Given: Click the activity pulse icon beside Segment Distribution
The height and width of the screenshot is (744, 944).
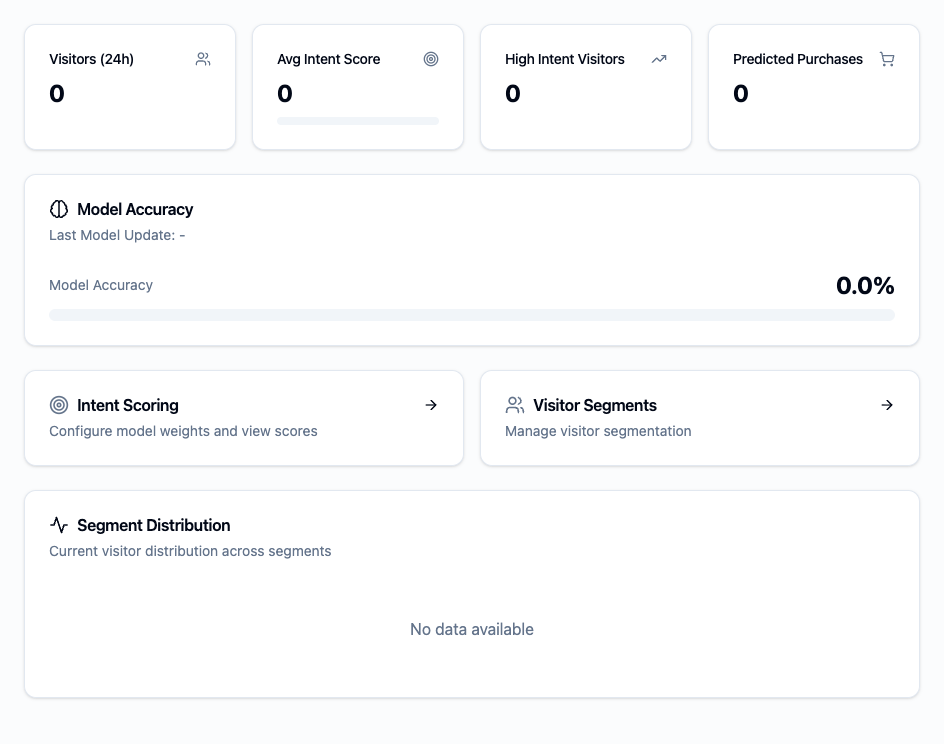Looking at the screenshot, I should click(x=59, y=525).
